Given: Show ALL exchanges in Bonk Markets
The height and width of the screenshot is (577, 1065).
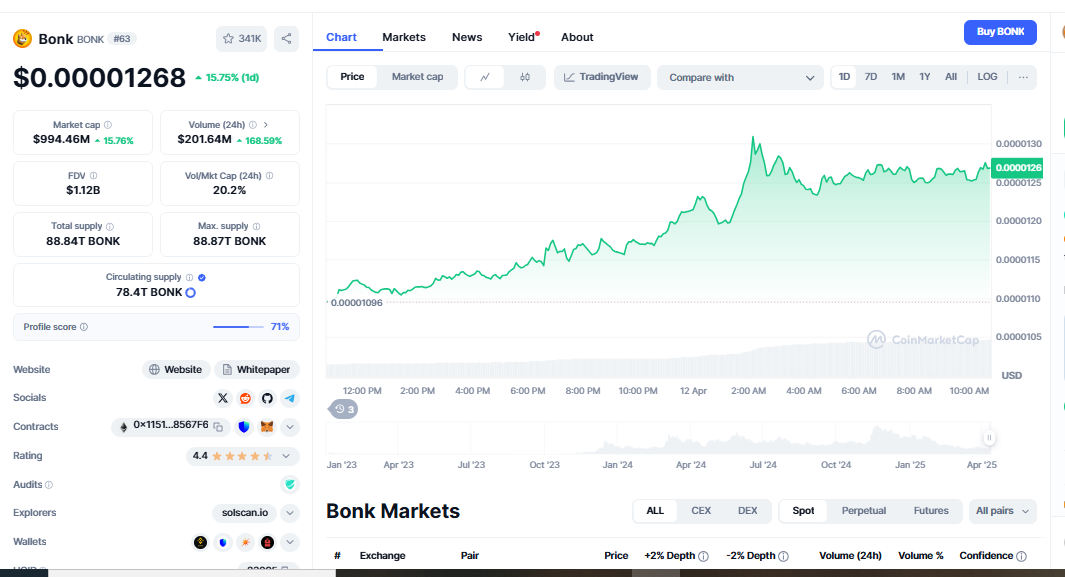Looking at the screenshot, I should (x=655, y=511).
